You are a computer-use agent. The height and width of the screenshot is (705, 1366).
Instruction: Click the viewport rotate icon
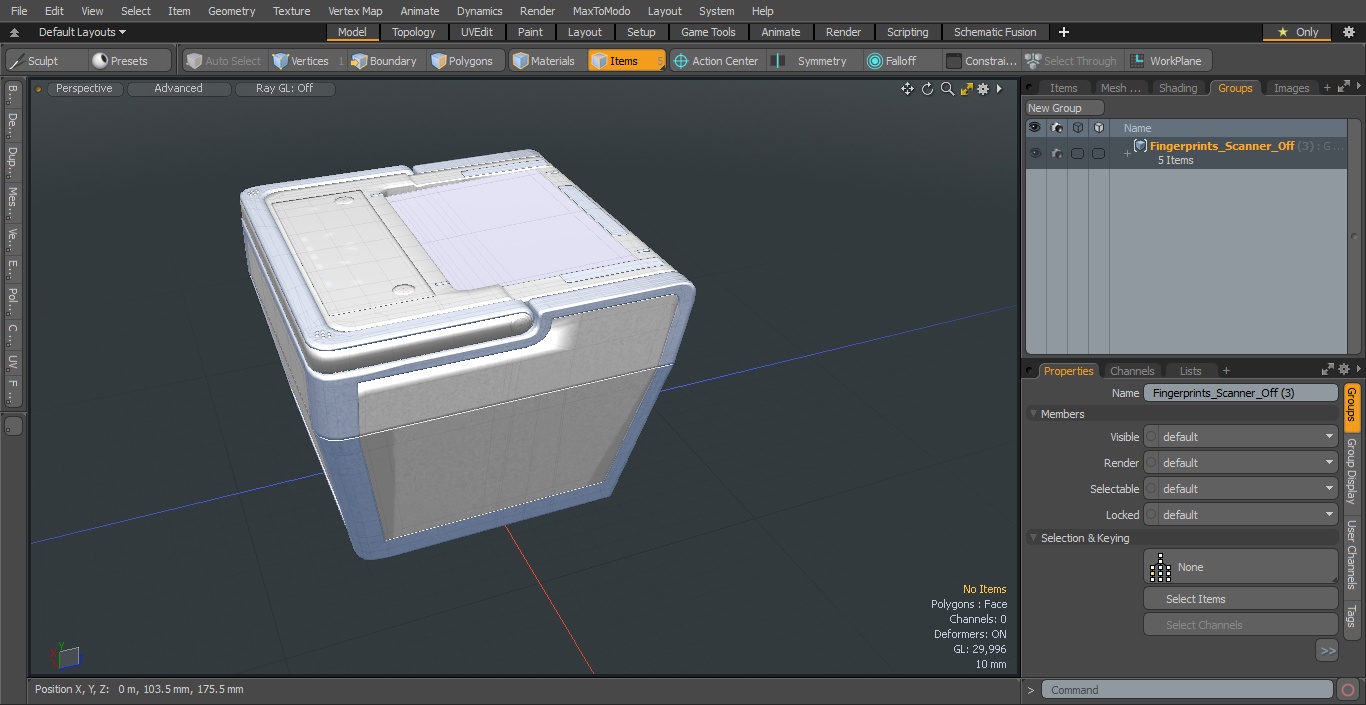coord(927,89)
